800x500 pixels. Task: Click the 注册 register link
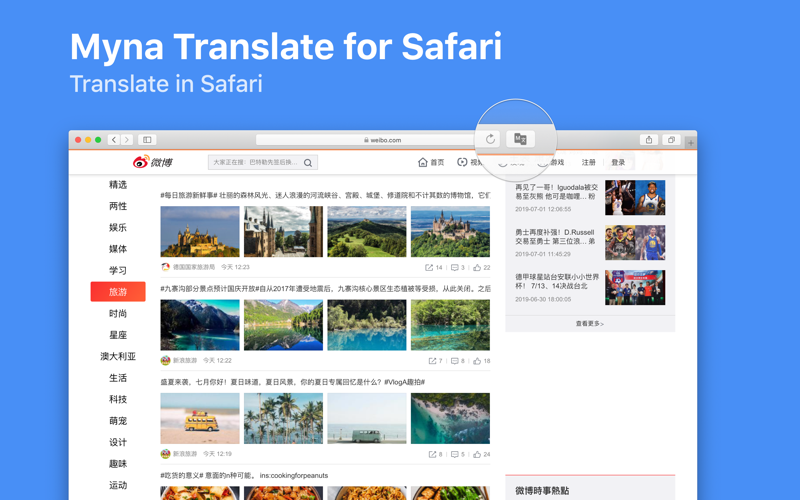pos(588,162)
